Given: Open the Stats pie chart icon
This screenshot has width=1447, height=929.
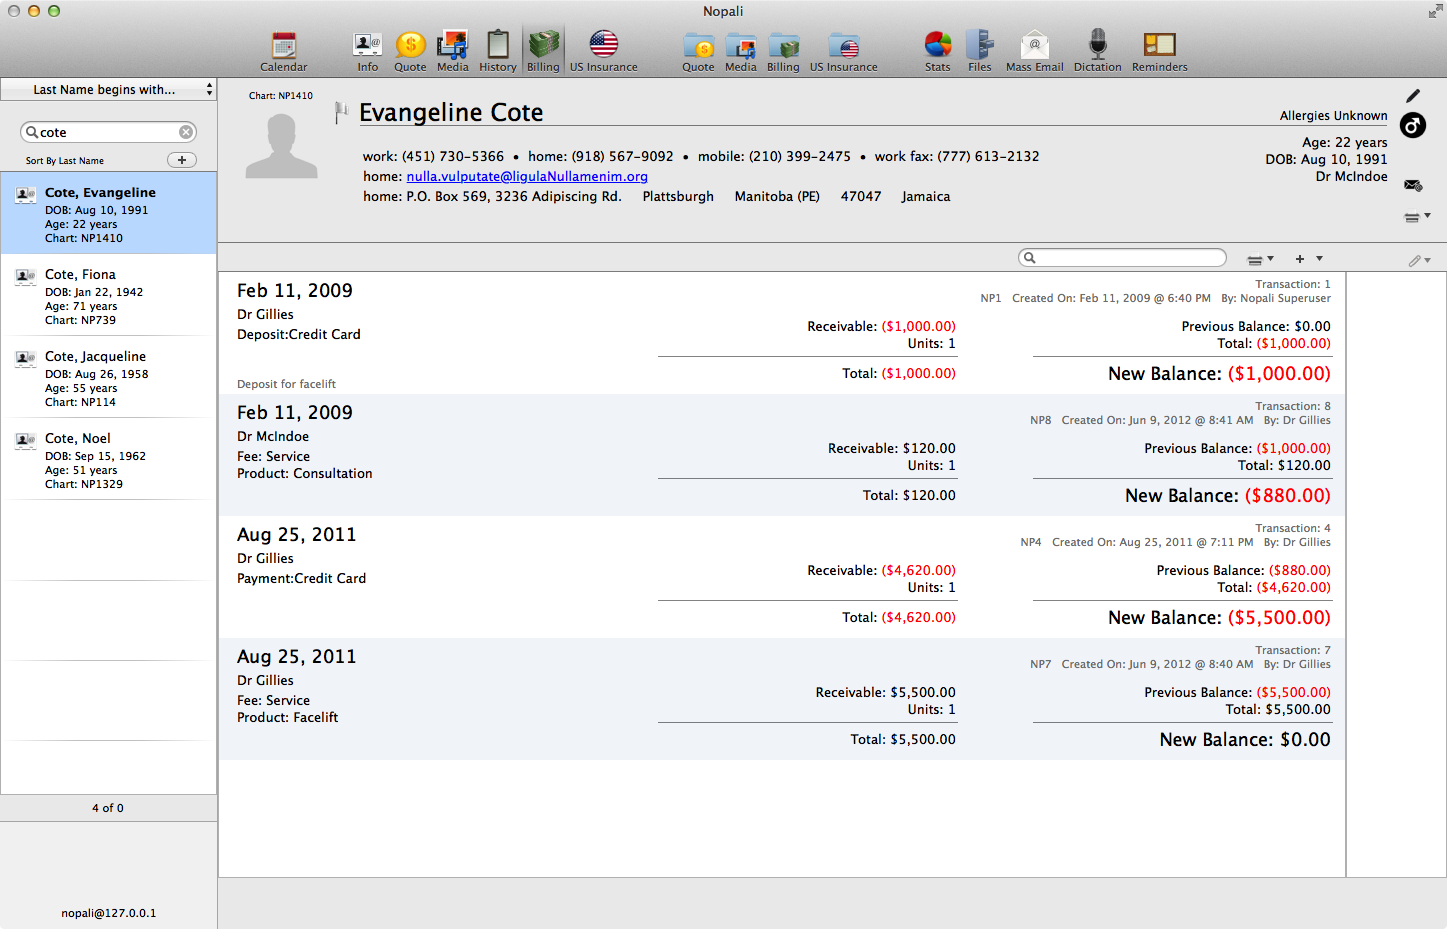Looking at the screenshot, I should [x=938, y=51].
